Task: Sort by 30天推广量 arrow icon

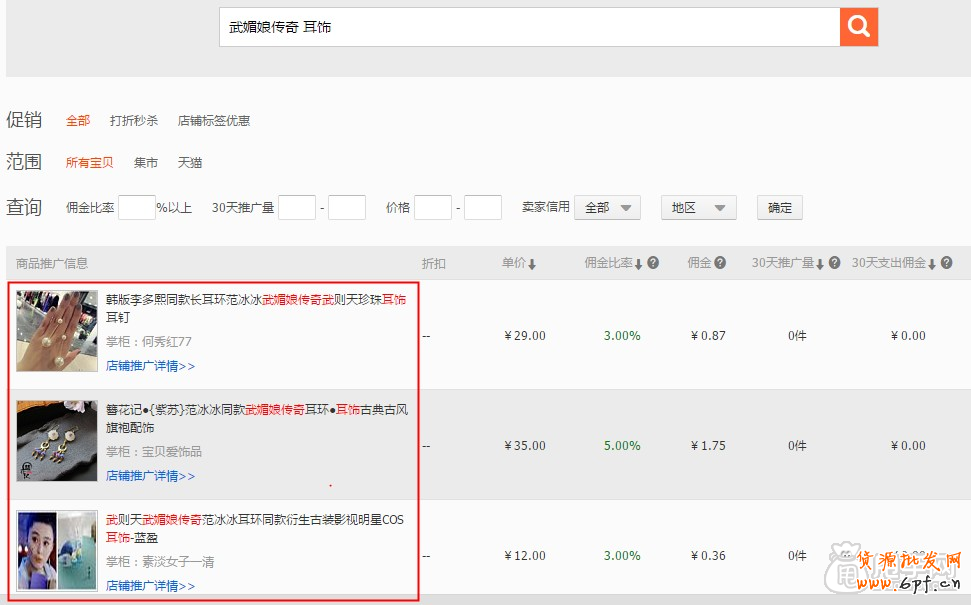Action: click(820, 264)
